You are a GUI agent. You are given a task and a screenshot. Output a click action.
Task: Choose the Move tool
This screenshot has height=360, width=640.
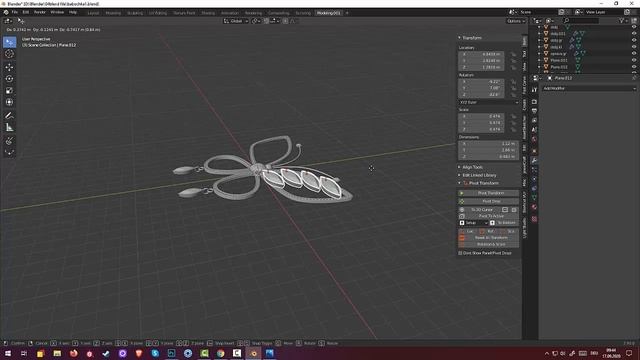(9, 67)
